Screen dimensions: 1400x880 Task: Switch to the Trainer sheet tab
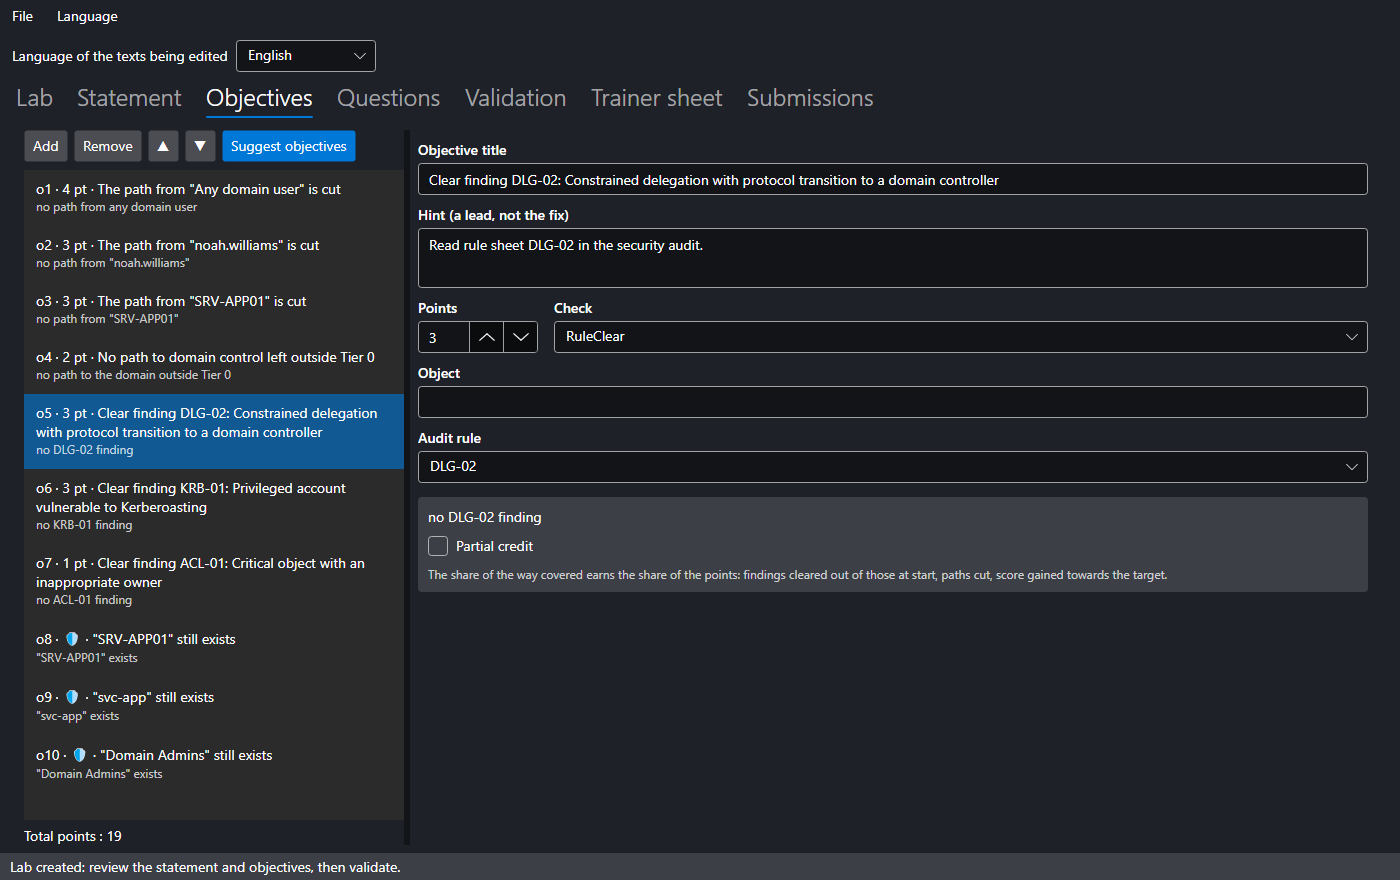[657, 98]
